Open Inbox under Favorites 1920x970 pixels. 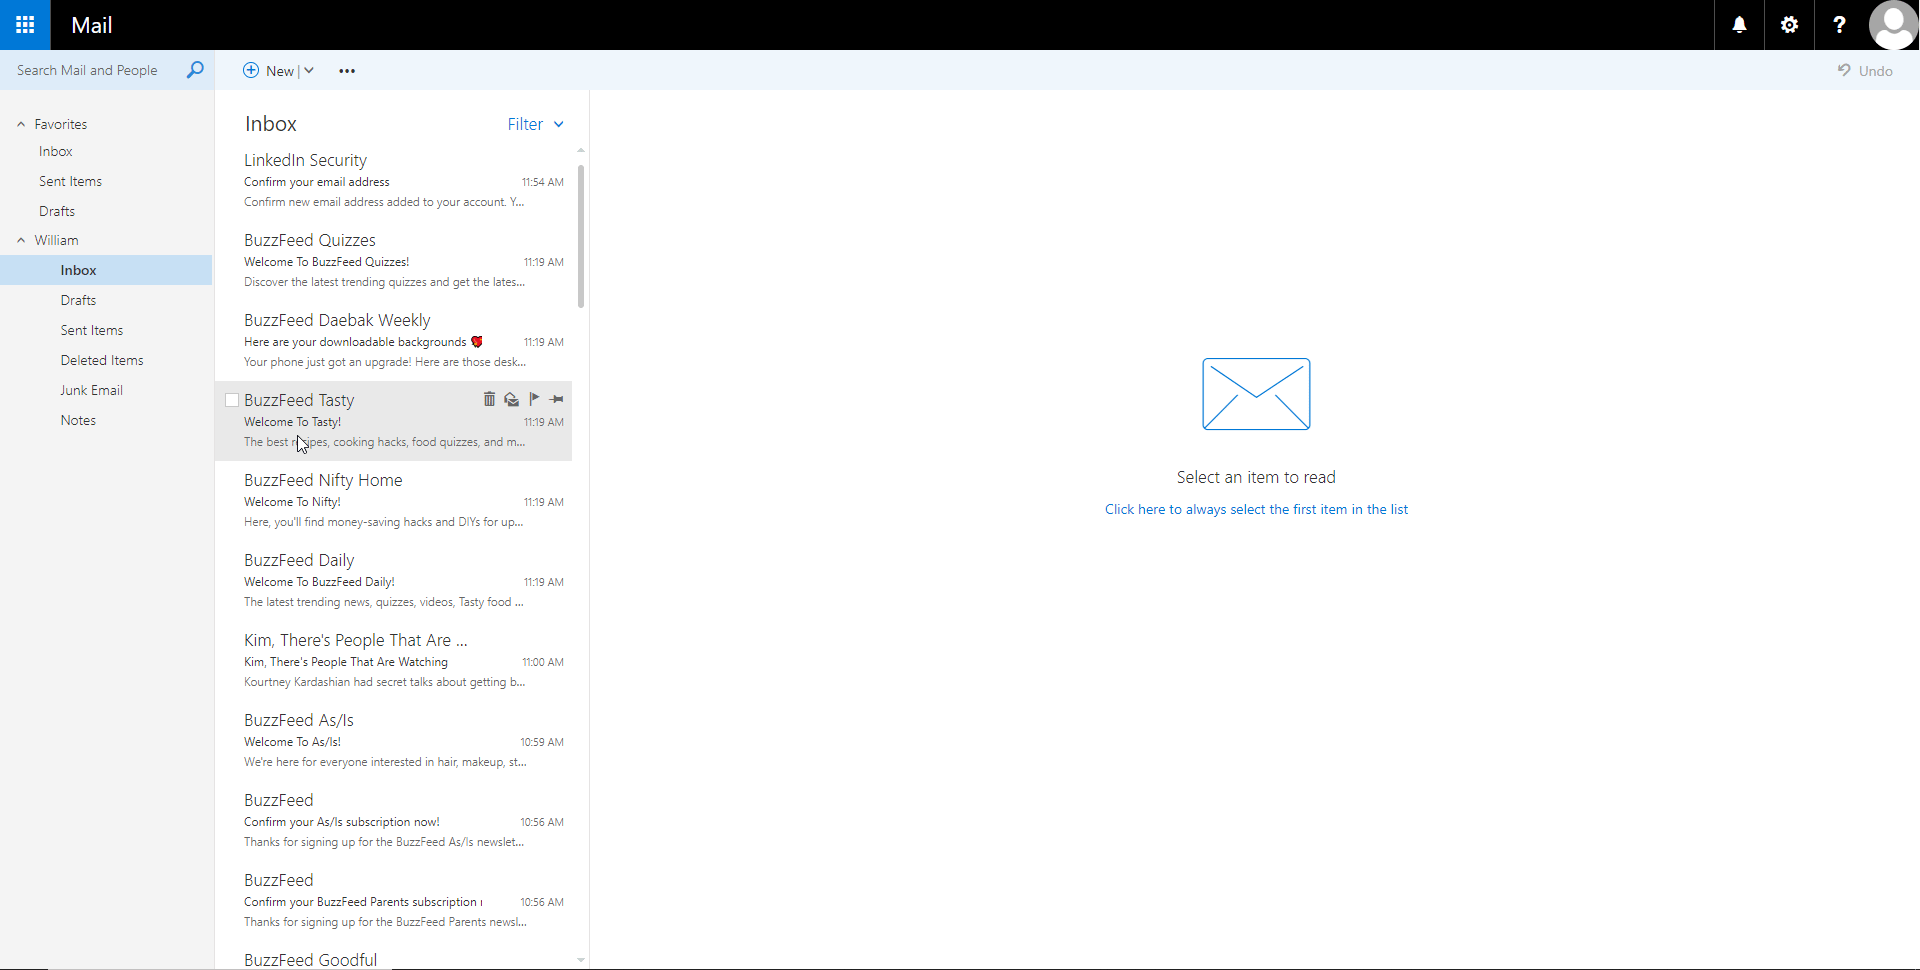pos(56,151)
